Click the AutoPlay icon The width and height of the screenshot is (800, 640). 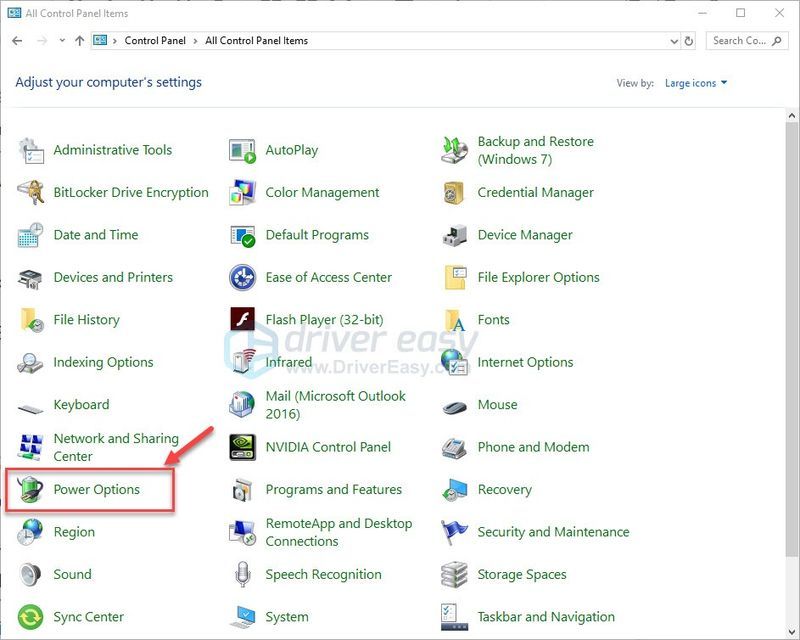[x=242, y=151]
